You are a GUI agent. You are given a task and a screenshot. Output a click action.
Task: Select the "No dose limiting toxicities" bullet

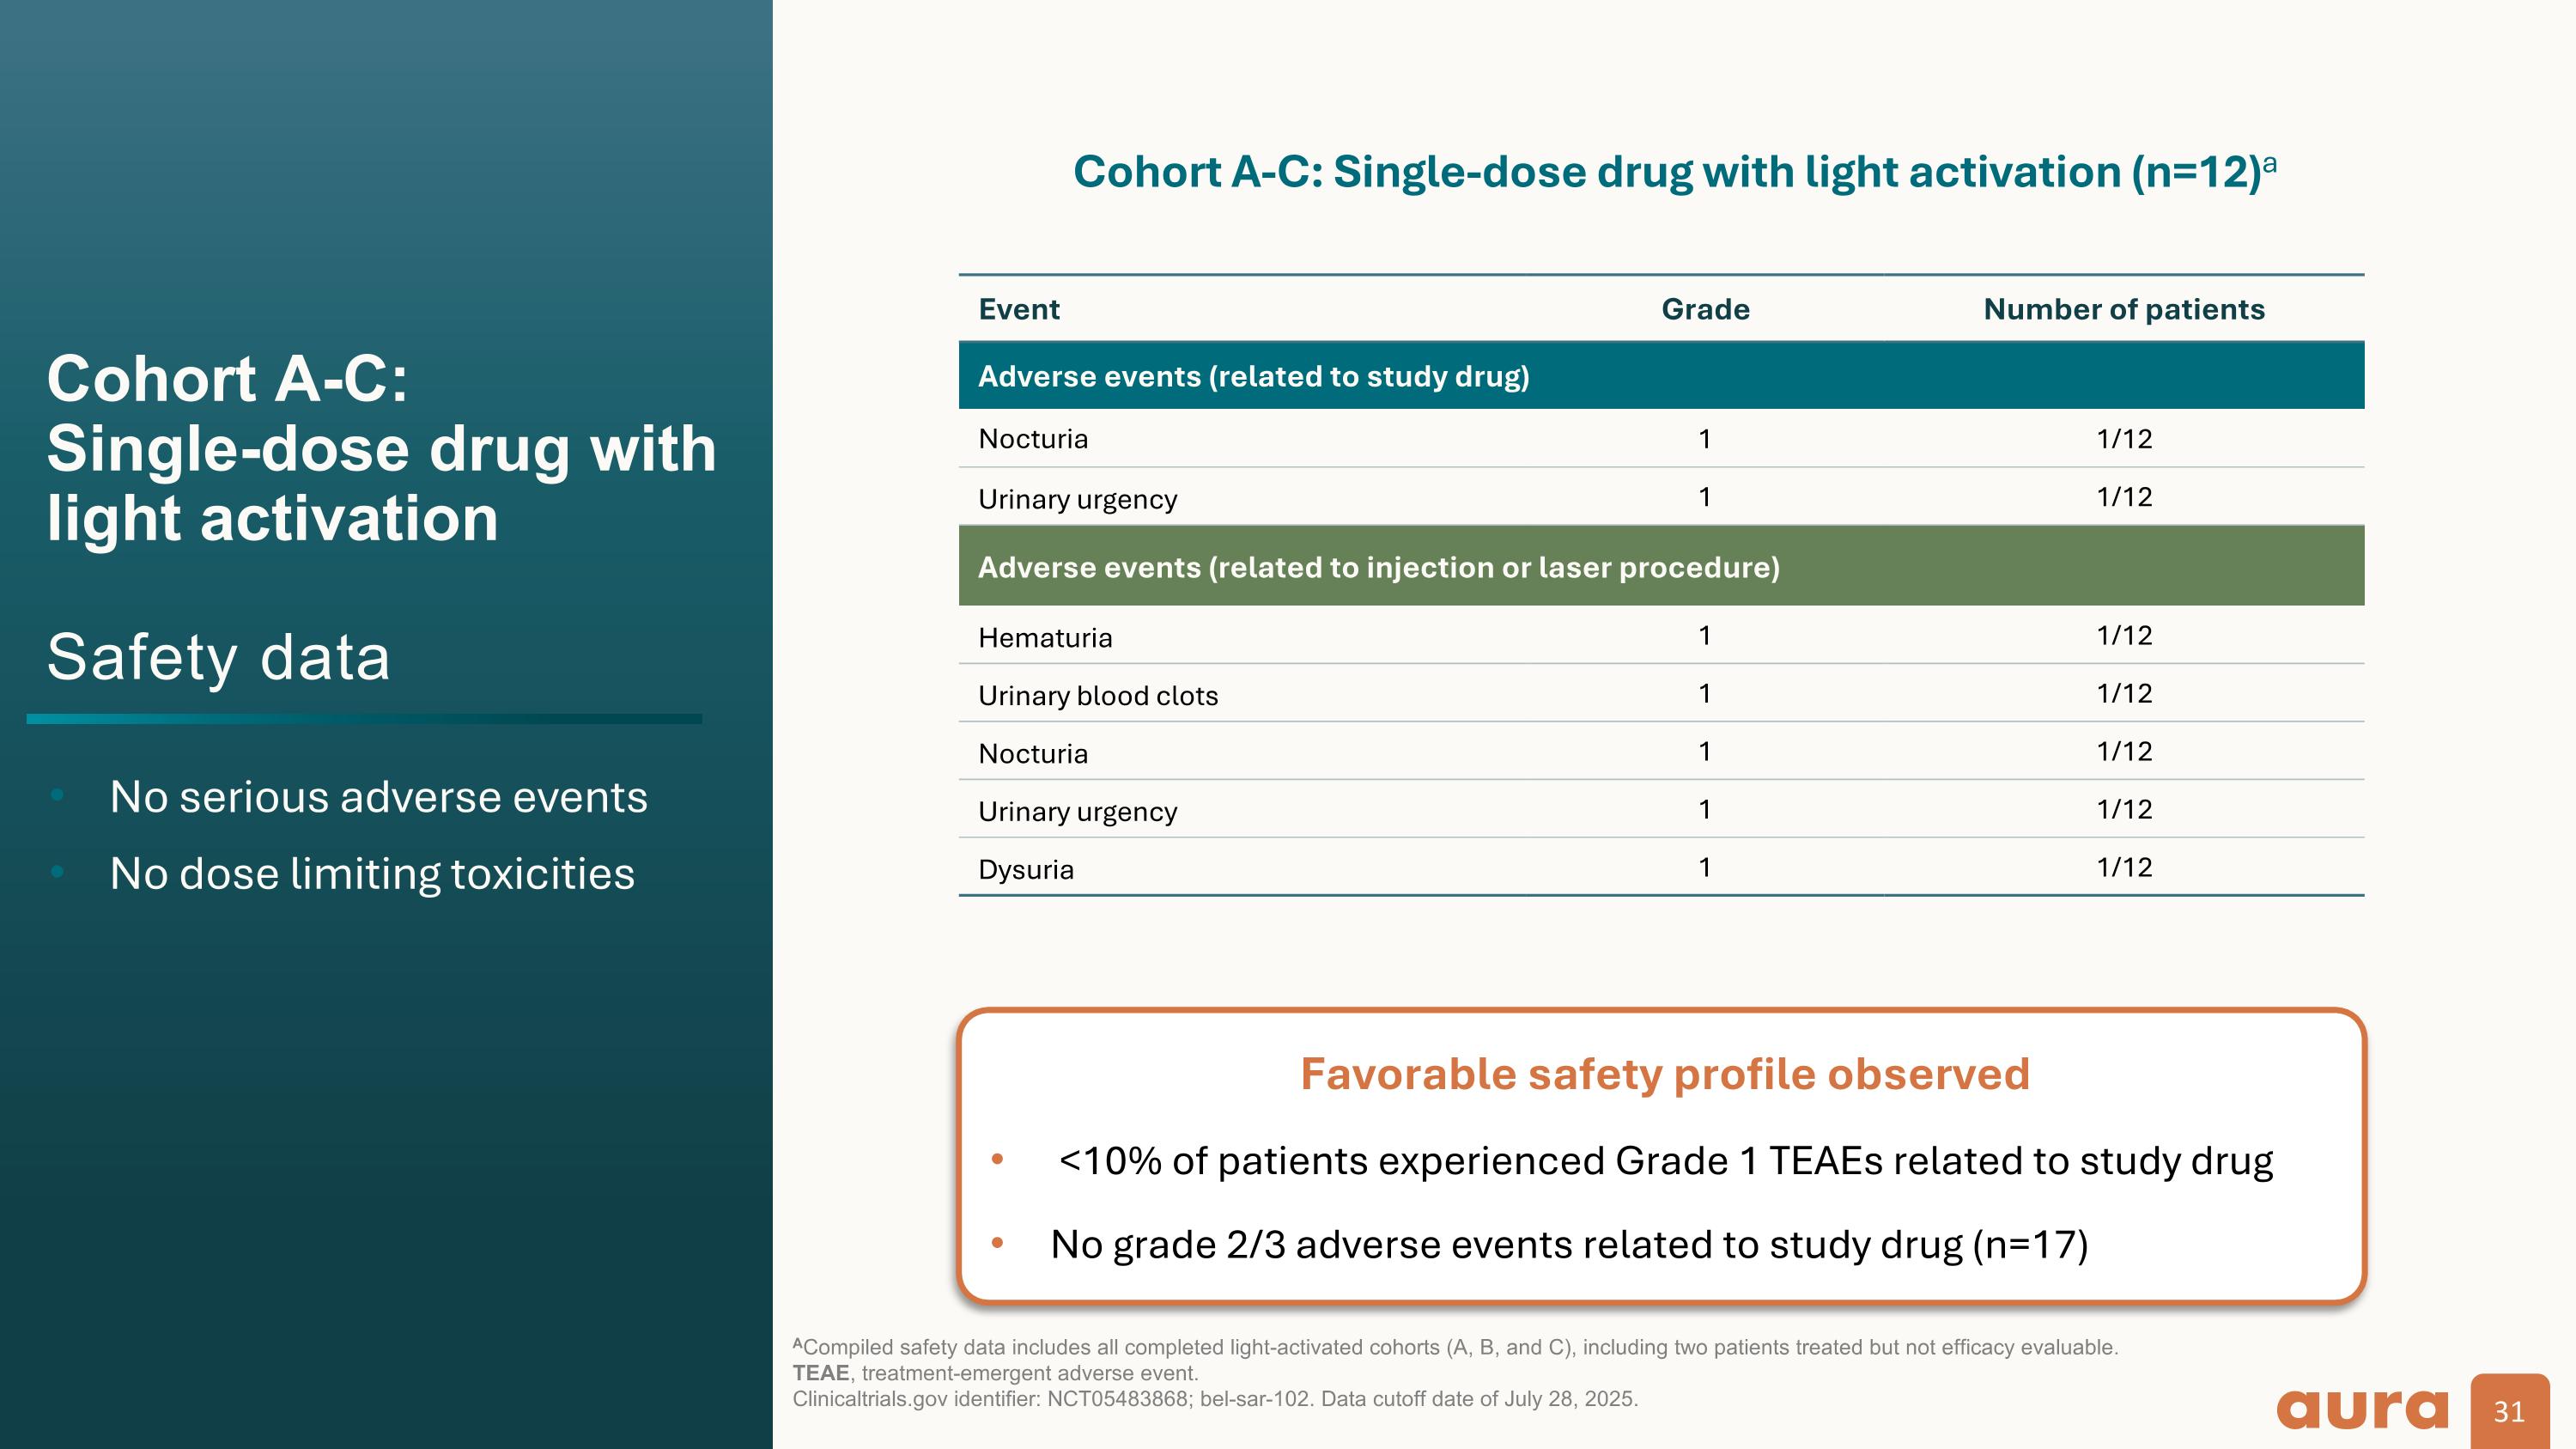[x=372, y=873]
